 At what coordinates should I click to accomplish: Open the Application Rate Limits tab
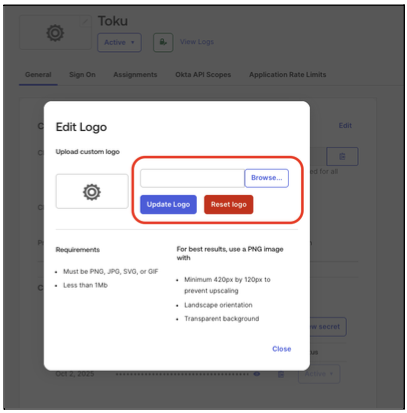coord(287,75)
